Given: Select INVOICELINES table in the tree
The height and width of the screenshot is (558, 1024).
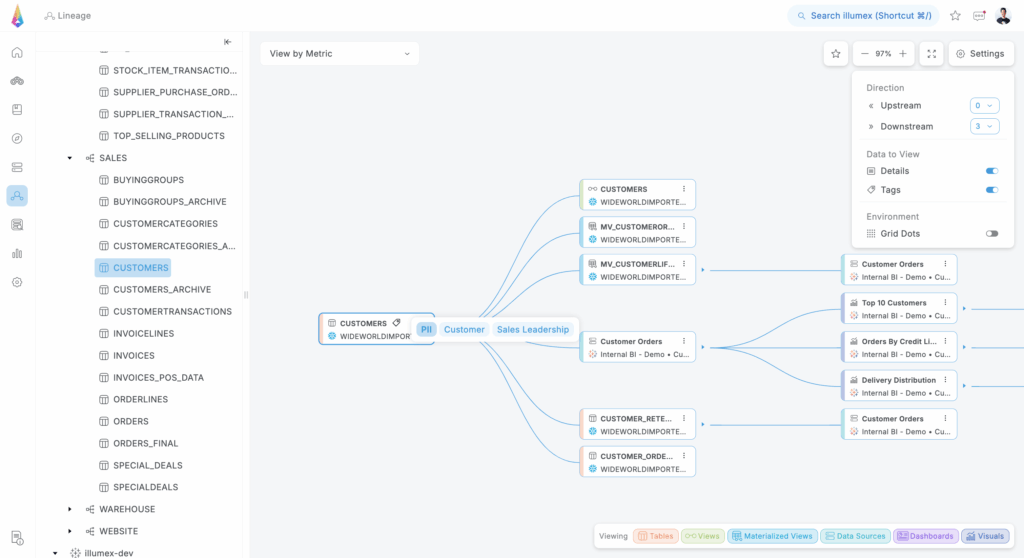Looking at the screenshot, I should (143, 334).
